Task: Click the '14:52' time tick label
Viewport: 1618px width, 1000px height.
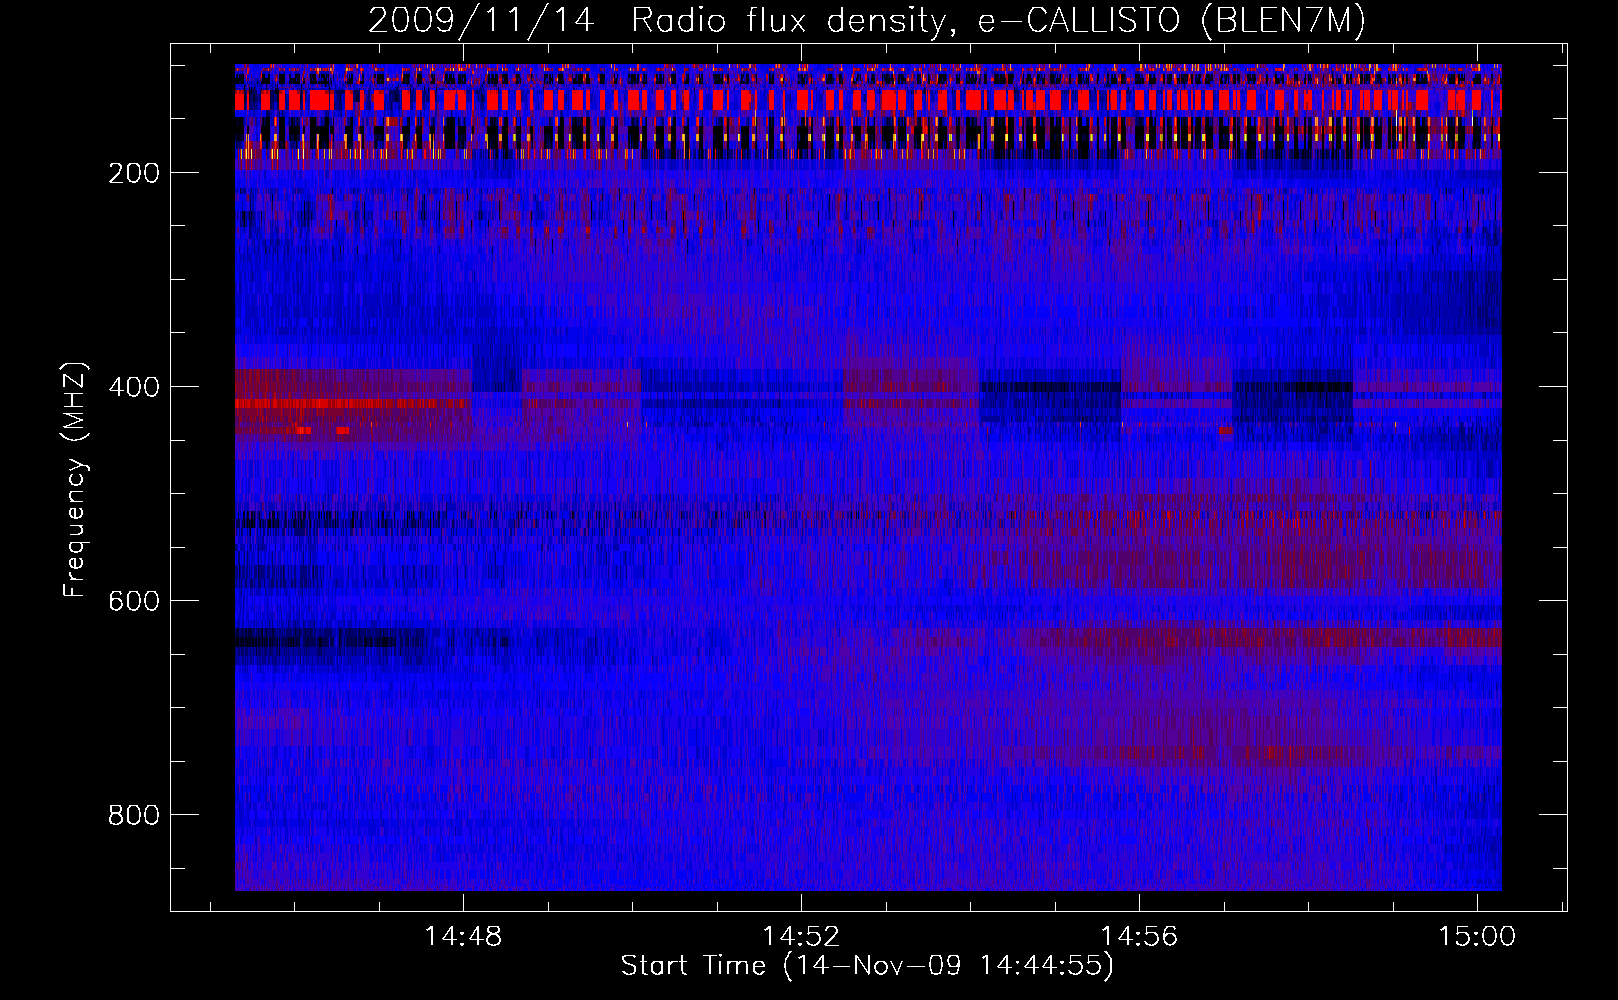Action: pyautogui.click(x=801, y=937)
